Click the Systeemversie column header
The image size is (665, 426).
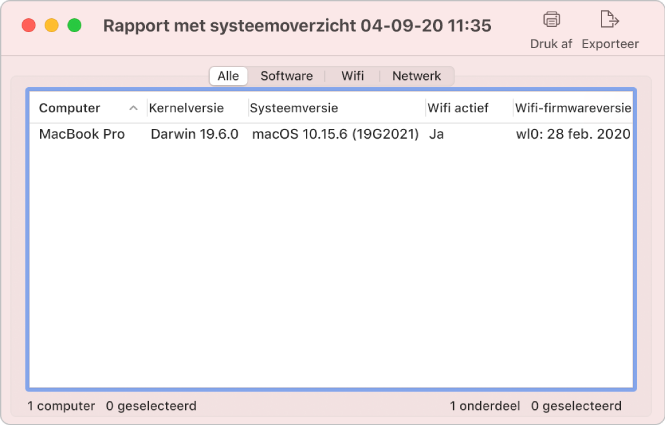[293, 108]
